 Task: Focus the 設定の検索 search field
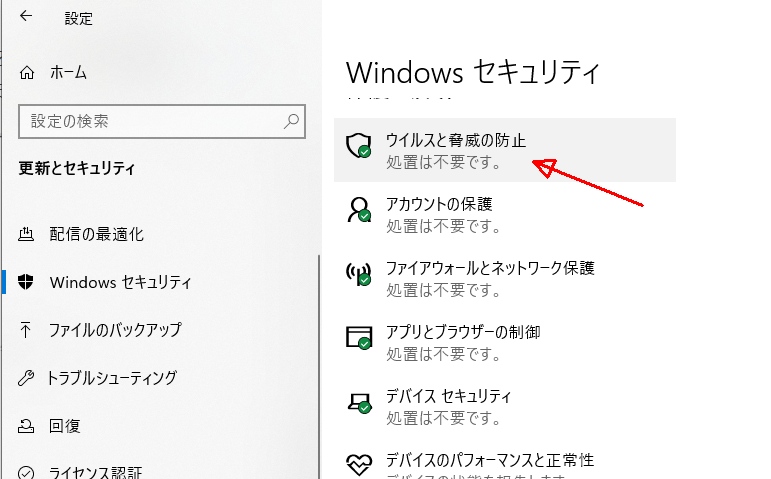pos(150,121)
